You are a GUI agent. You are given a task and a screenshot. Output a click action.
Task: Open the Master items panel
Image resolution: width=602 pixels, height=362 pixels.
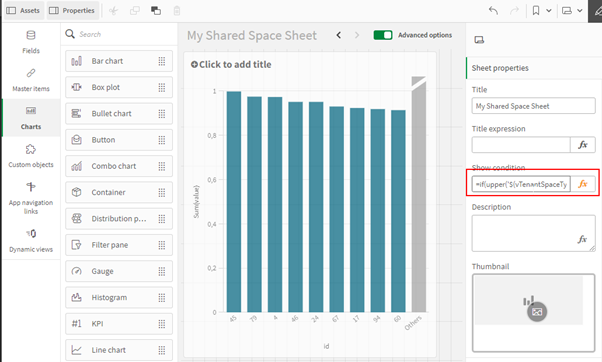pos(31,80)
